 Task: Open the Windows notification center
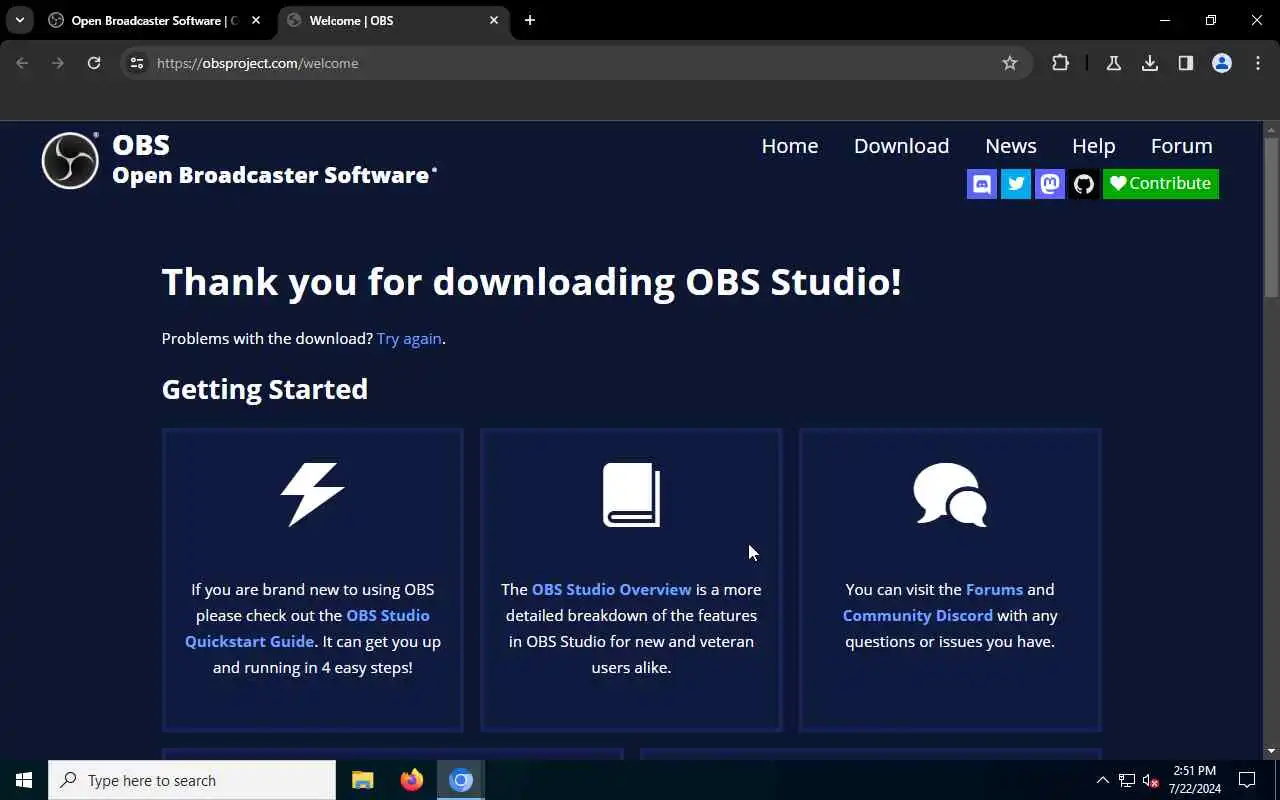pyautogui.click(x=1247, y=780)
